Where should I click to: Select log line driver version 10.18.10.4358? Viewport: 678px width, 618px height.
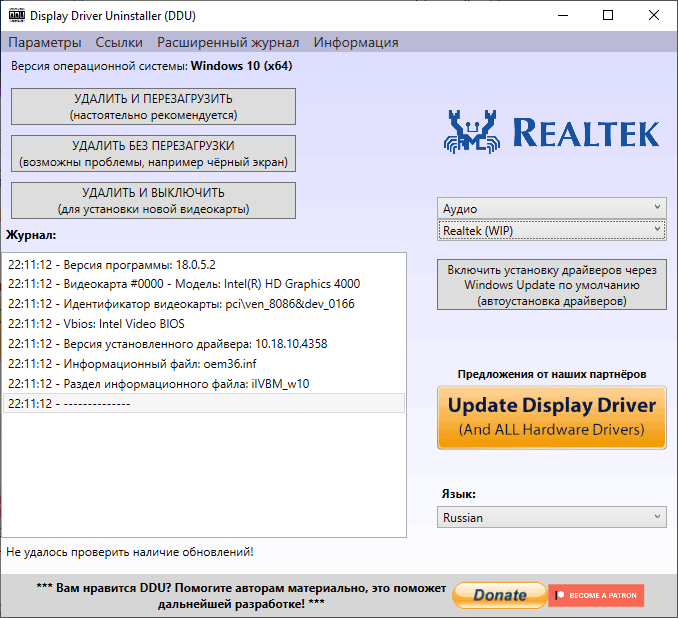pos(204,344)
